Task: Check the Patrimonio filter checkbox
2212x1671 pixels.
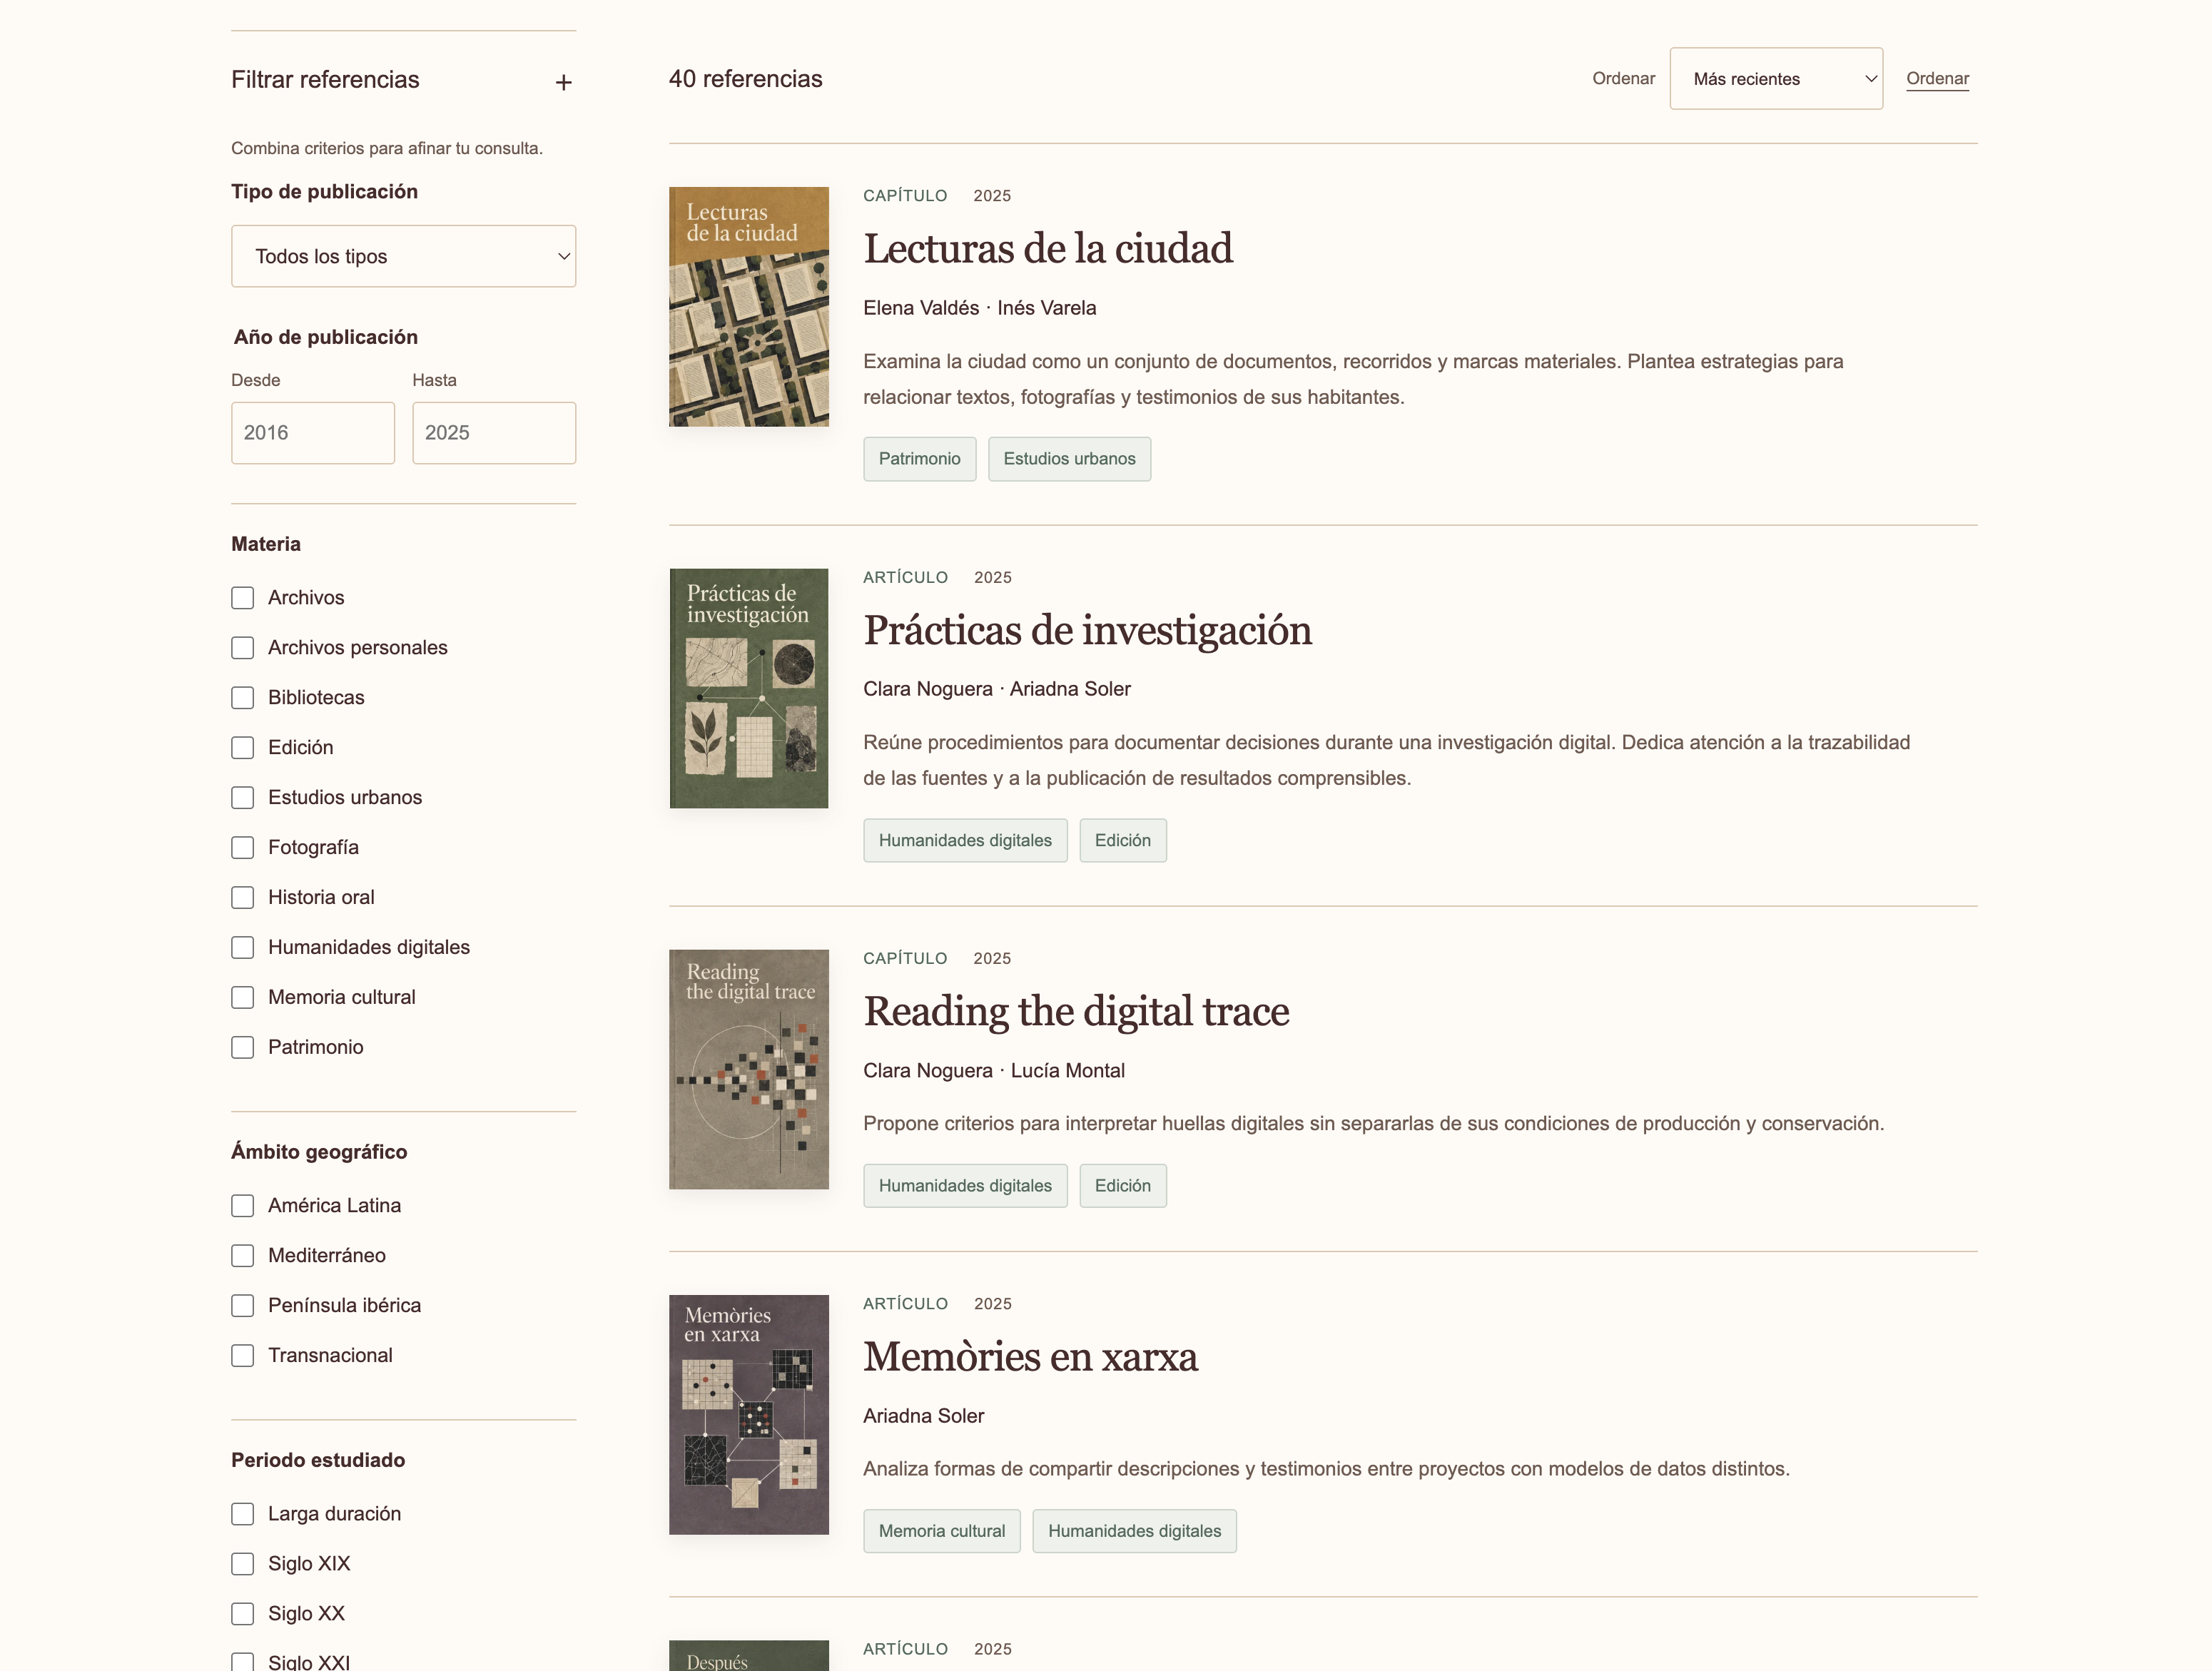Action: click(x=242, y=1048)
